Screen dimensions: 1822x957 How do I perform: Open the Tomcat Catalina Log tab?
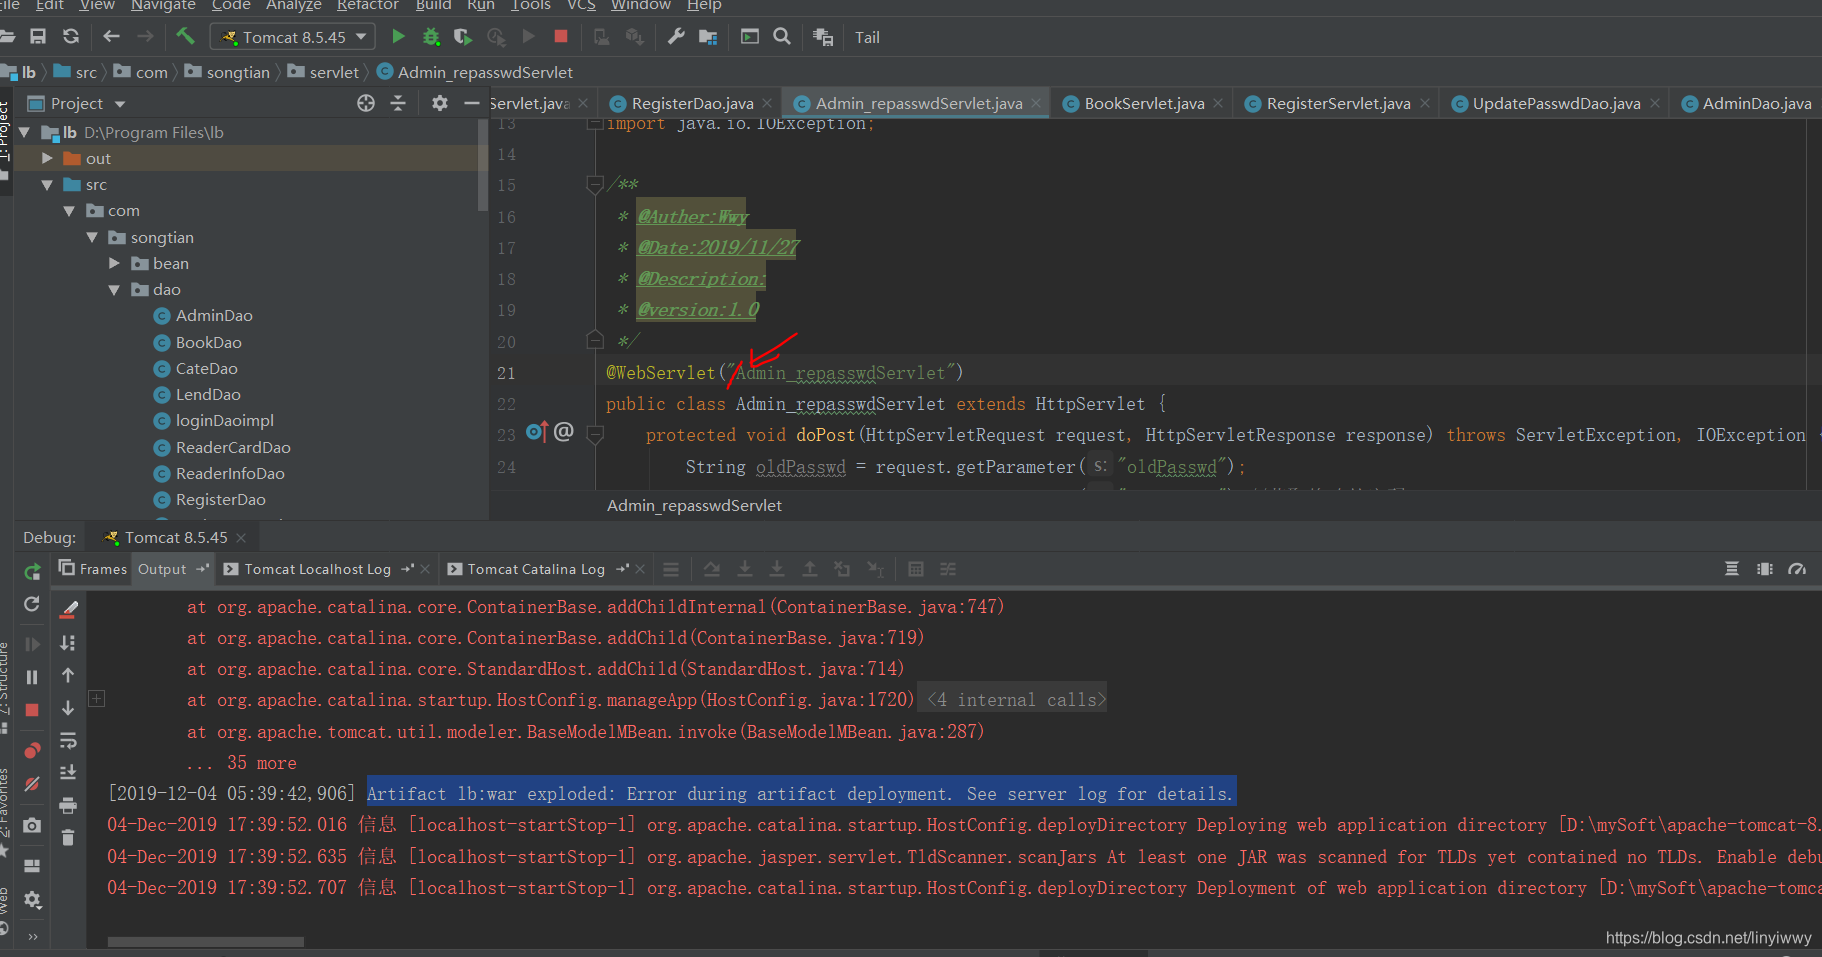[x=535, y=569]
